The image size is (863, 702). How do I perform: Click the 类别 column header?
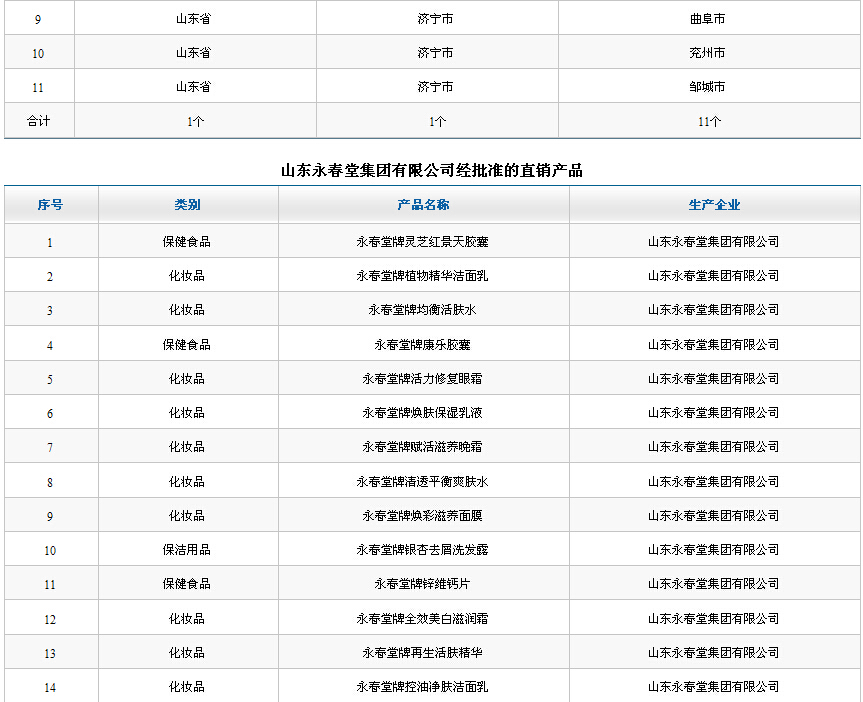tap(187, 205)
